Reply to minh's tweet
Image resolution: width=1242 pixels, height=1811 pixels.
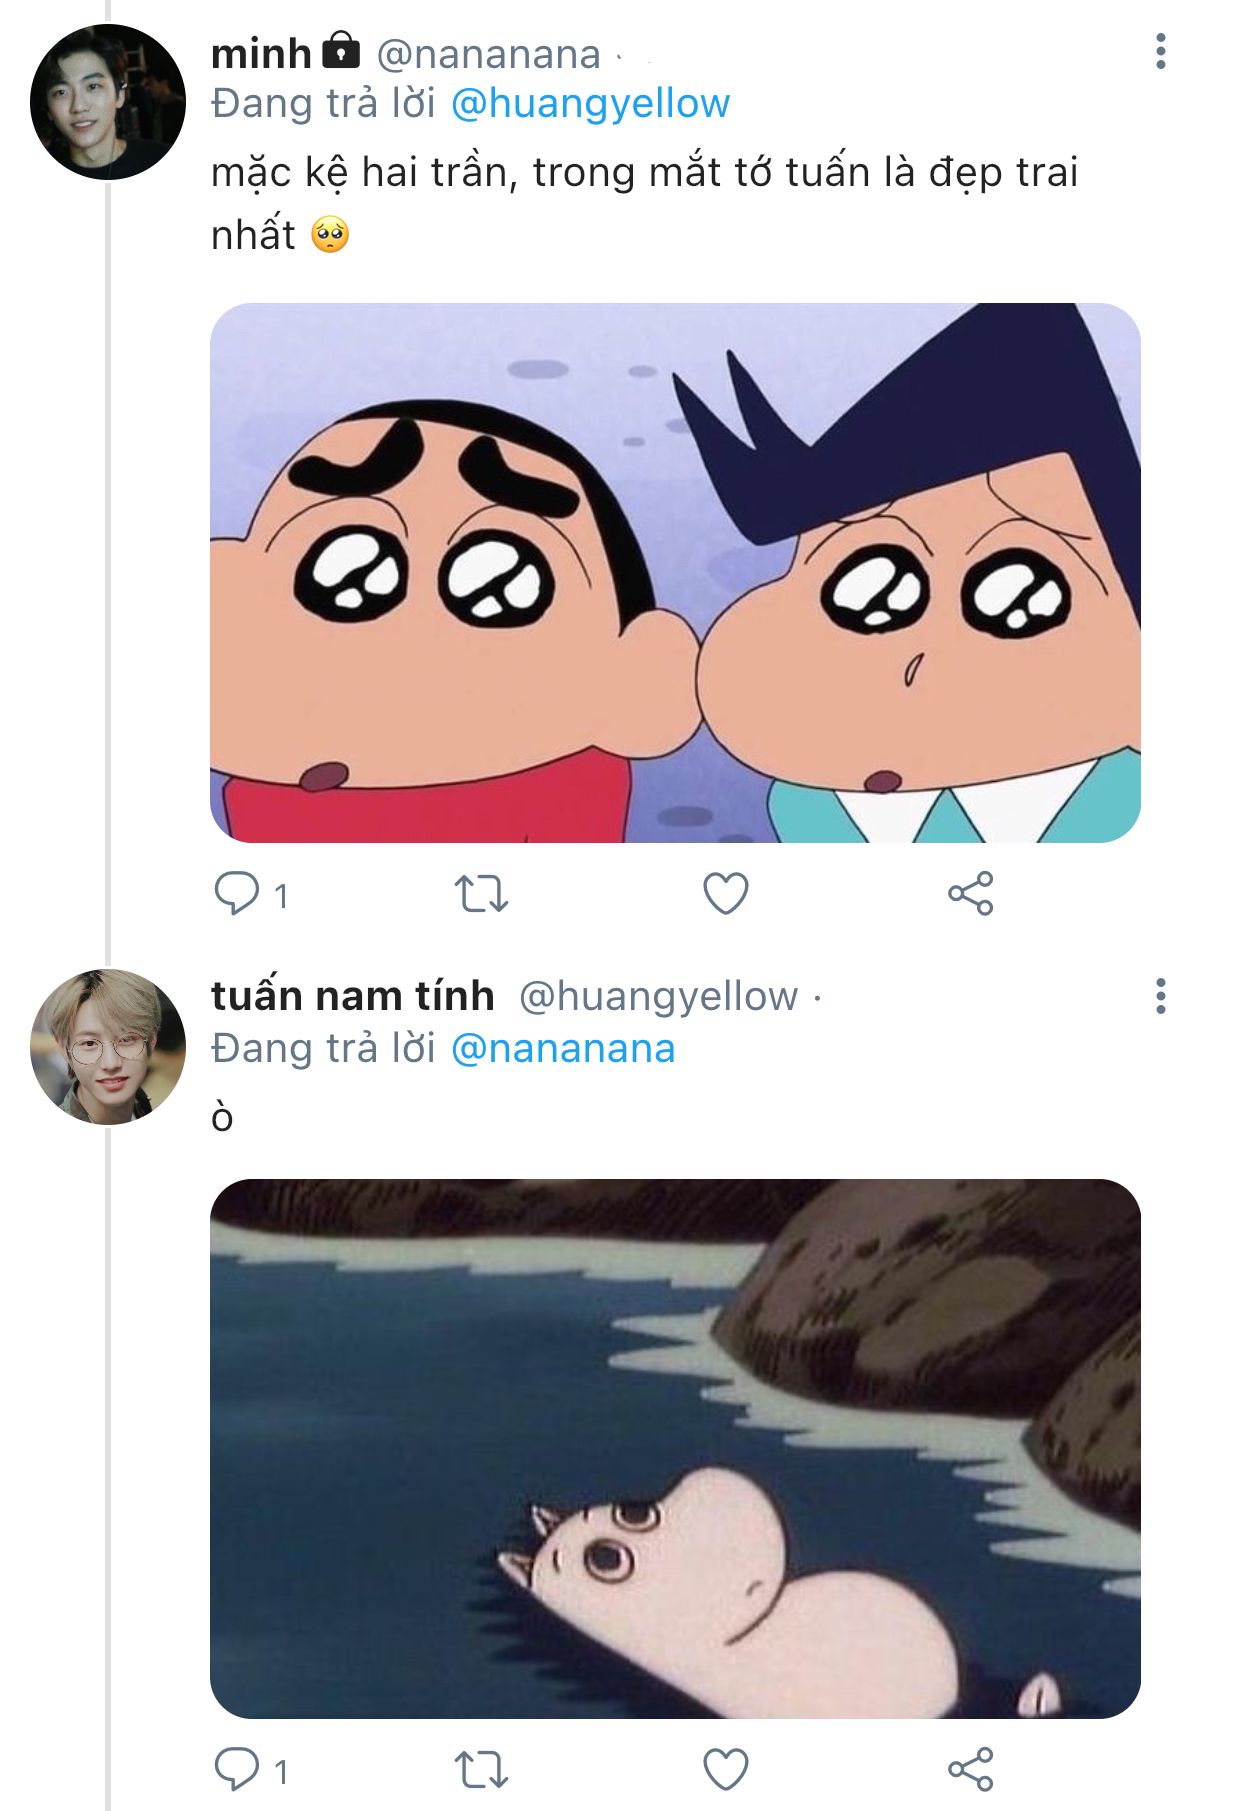point(237,893)
